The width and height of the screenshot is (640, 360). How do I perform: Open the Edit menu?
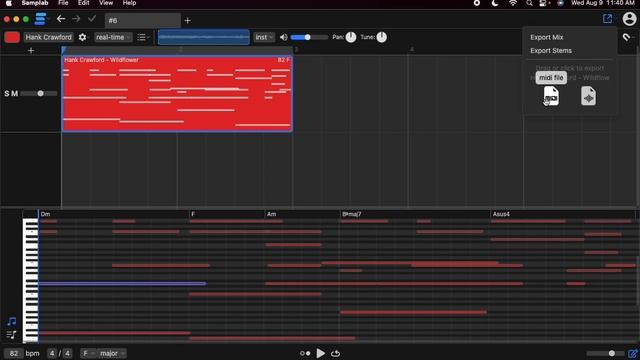click(x=84, y=3)
